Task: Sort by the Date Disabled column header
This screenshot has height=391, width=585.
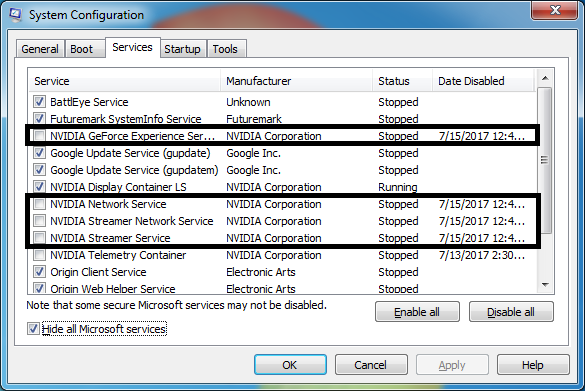Action: click(x=484, y=81)
